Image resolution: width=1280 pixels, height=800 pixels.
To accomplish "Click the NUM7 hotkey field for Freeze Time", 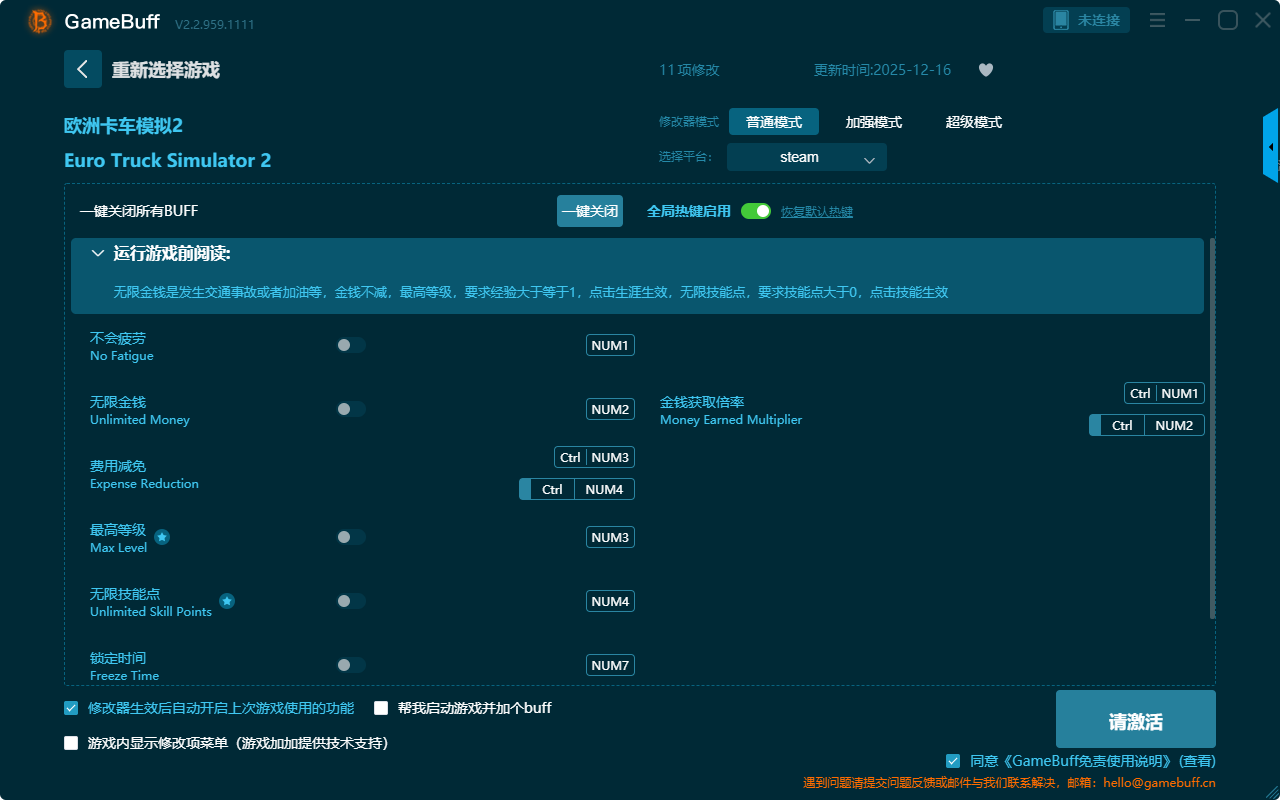I will coord(610,665).
